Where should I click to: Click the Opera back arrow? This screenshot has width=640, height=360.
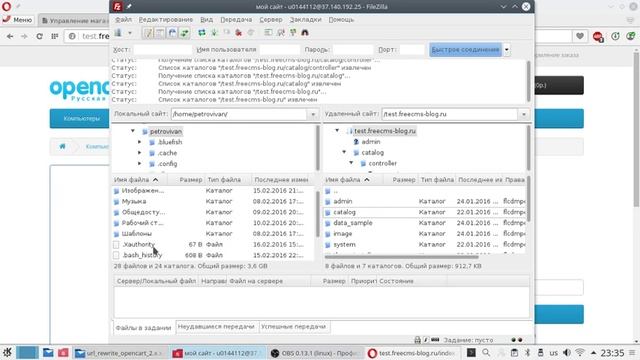pos(10,36)
